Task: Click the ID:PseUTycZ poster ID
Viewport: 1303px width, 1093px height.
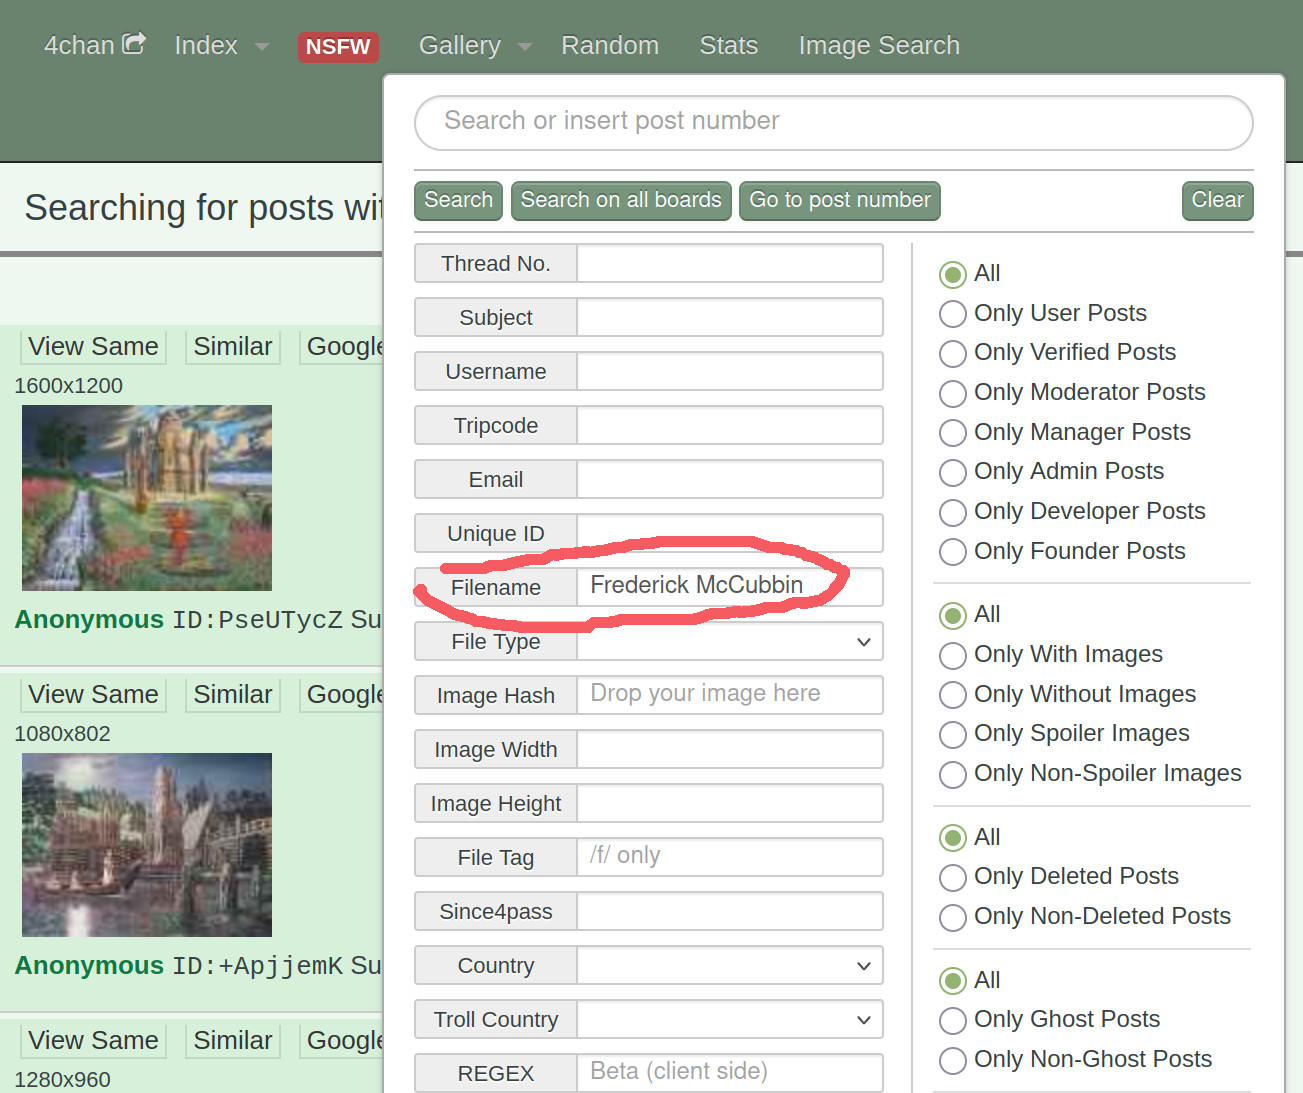Action: (x=258, y=620)
